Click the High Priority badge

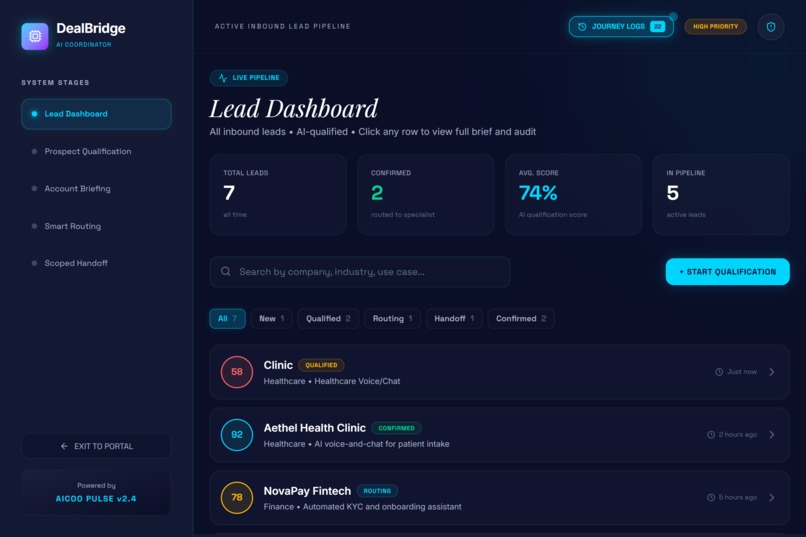click(x=716, y=27)
